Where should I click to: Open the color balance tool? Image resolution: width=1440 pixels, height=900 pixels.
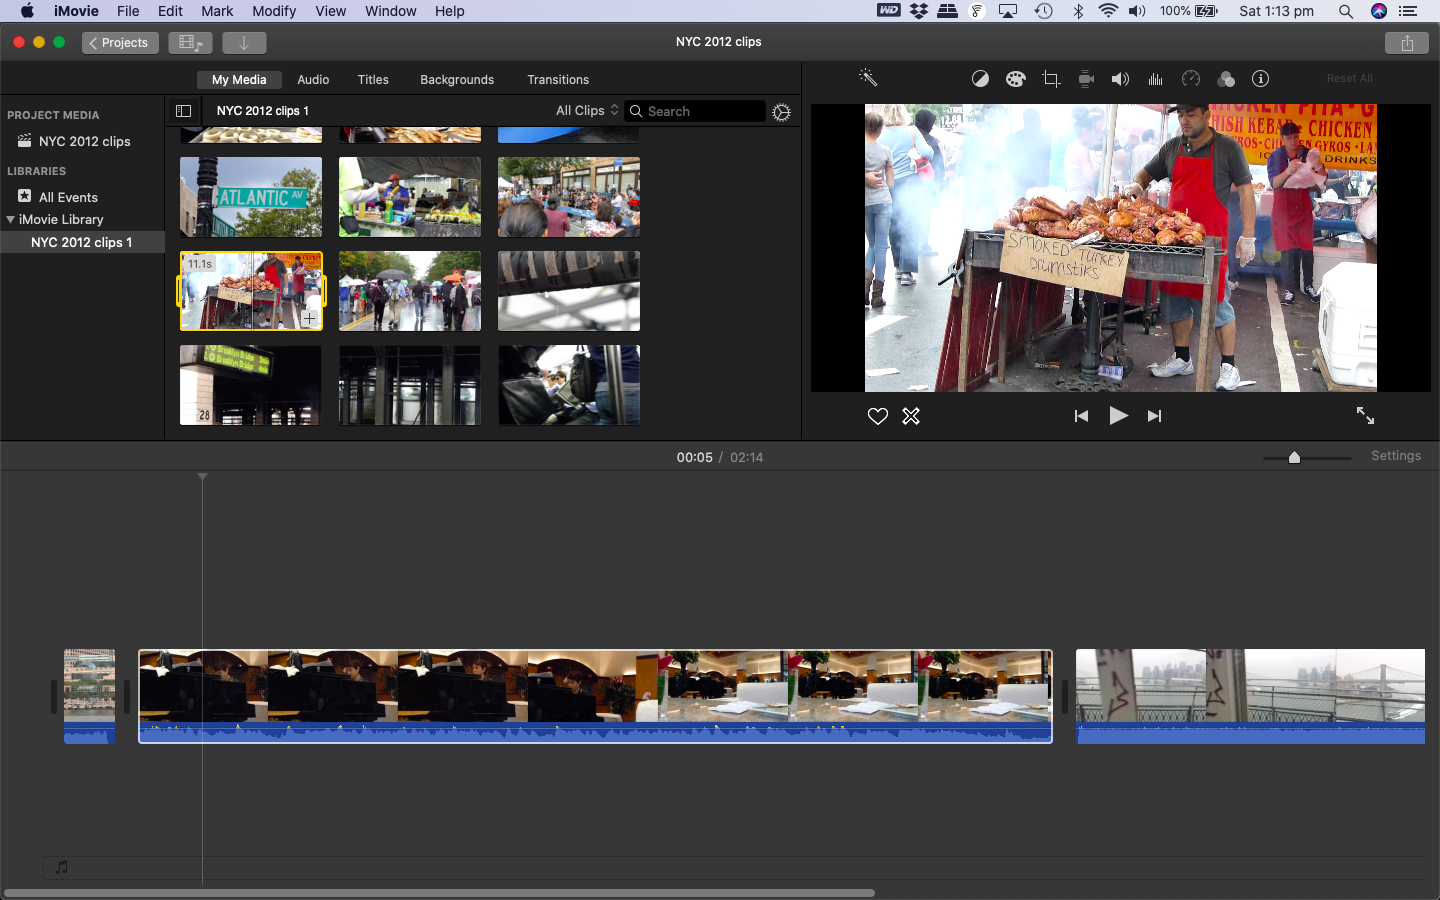(x=980, y=79)
